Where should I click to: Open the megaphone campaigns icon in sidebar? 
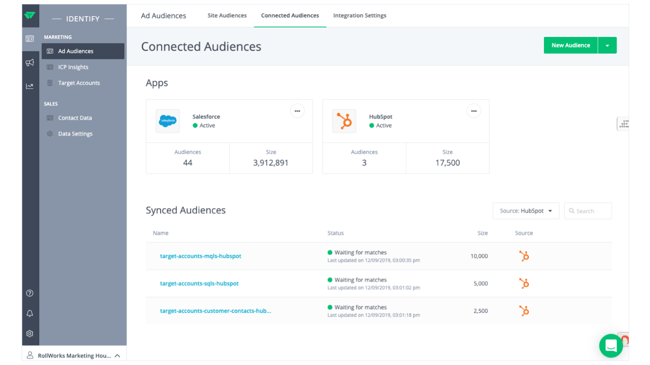[x=30, y=63]
